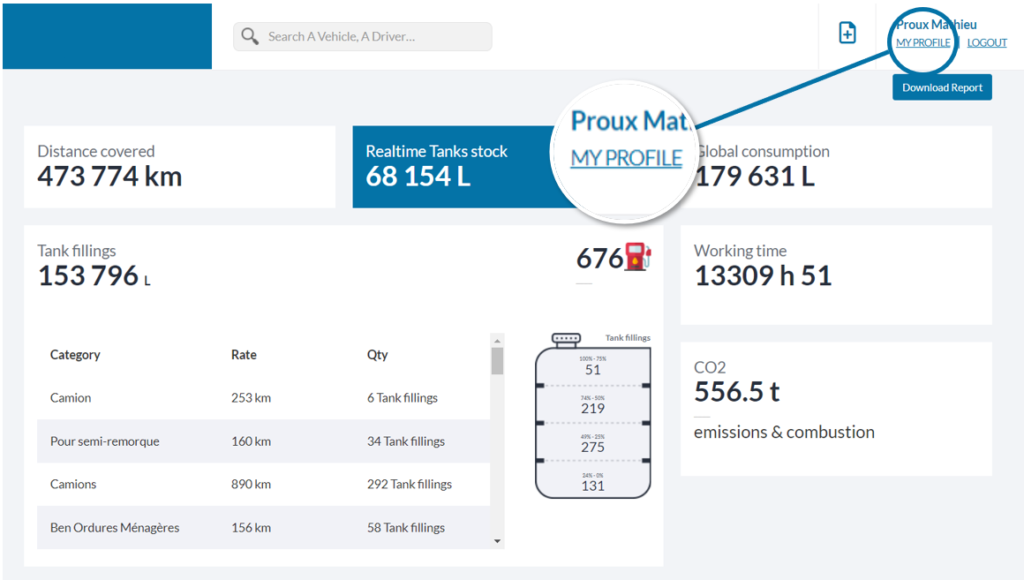Select the 100%-75% tank level segment
1024x580 pixels.
pyautogui.click(x=593, y=365)
